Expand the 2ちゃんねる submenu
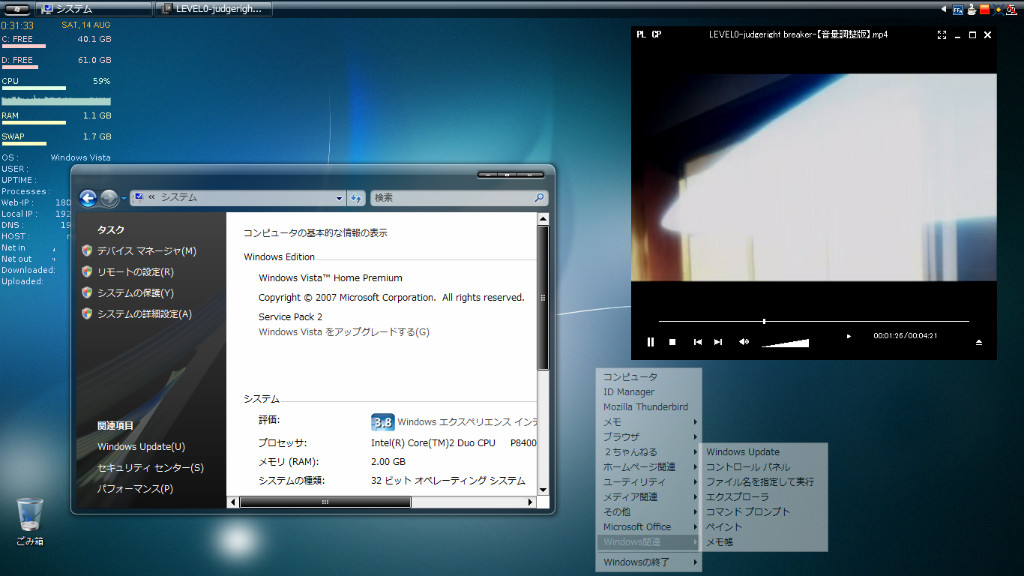Screen dimensions: 1024x576 point(649,452)
